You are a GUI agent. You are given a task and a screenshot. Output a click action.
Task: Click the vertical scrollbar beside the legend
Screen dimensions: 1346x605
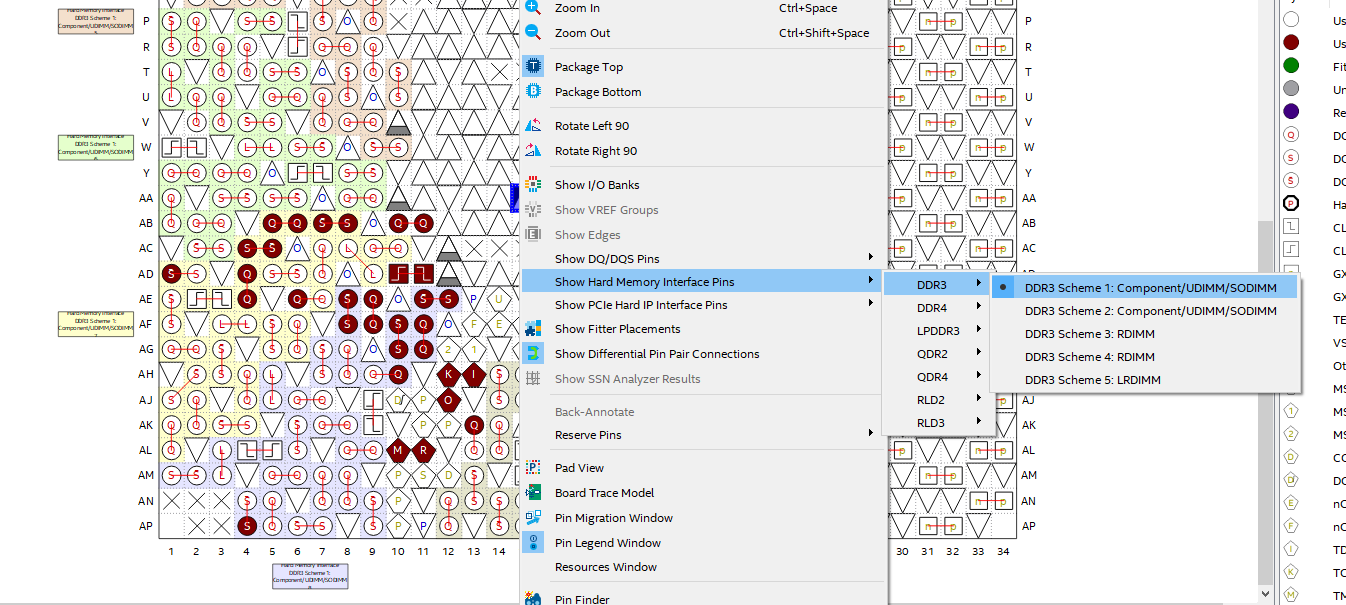[x=1267, y=300]
